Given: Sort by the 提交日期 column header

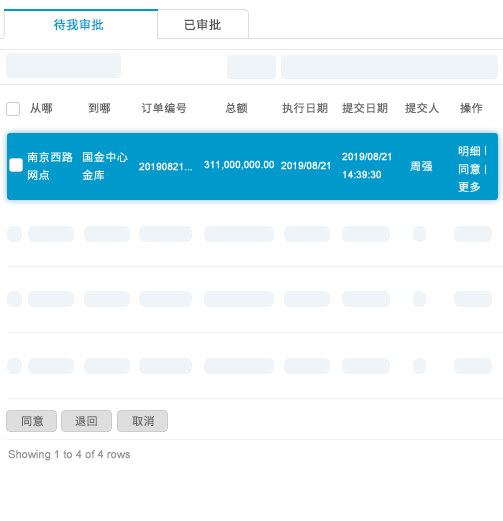Looking at the screenshot, I should click(x=365, y=108).
